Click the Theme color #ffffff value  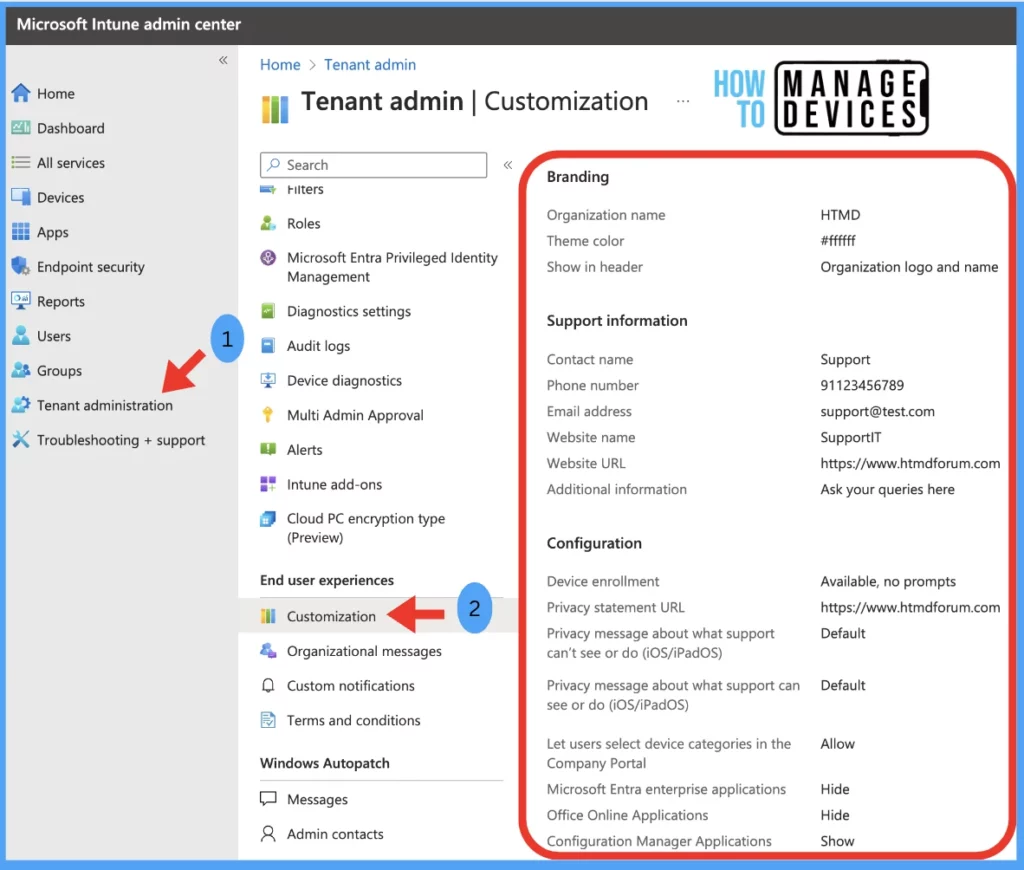tap(838, 240)
